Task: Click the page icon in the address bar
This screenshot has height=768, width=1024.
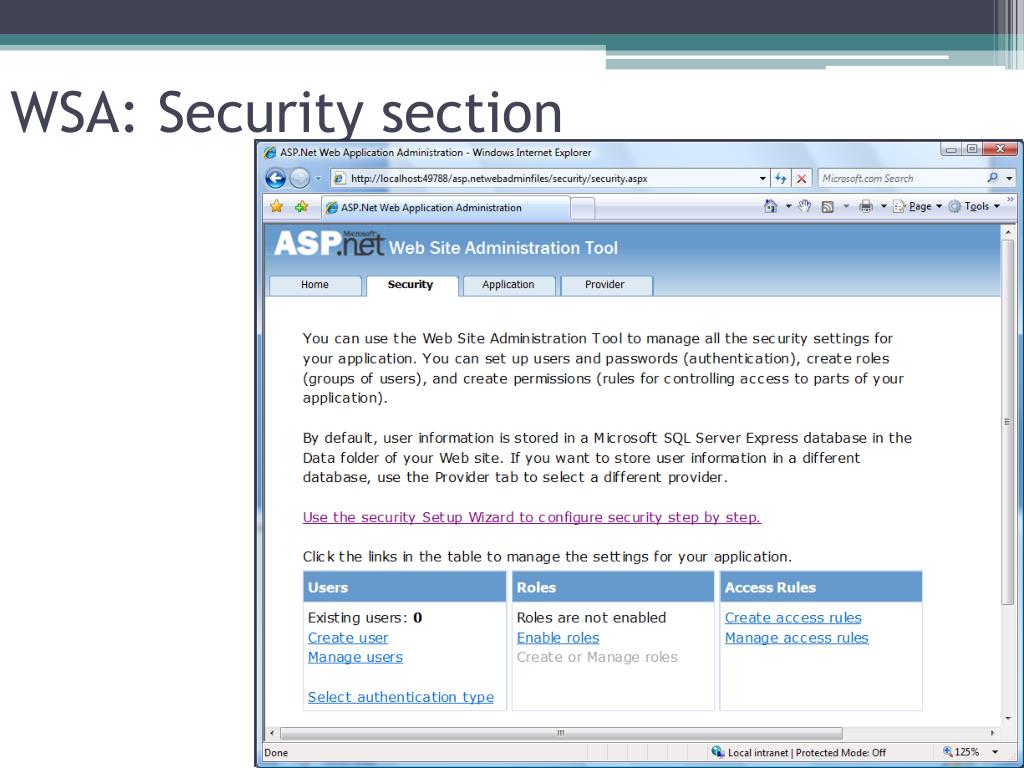Action: 339,178
